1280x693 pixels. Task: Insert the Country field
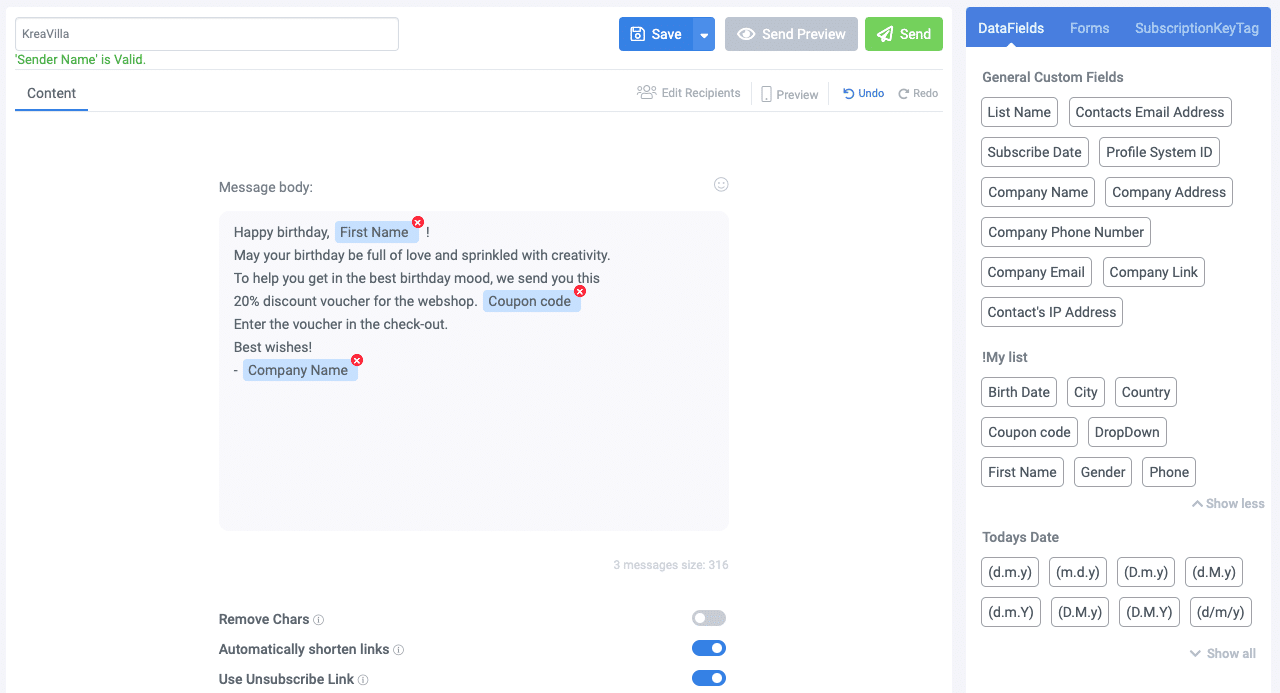1146,392
